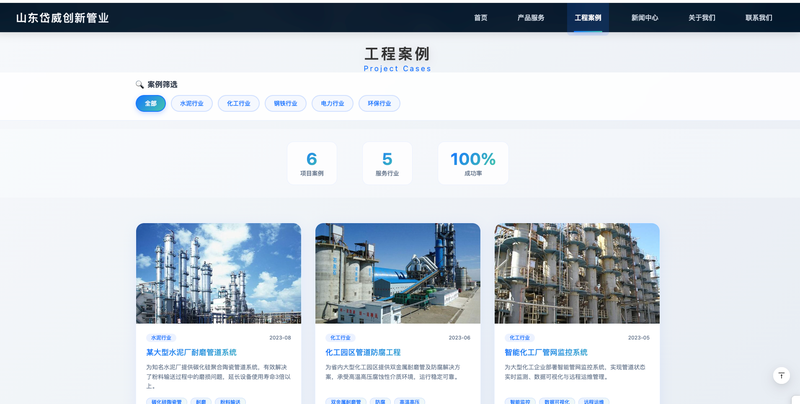Click the 化工行业 badge on 管道防腐工程 card
This screenshot has width=800, height=404.
[x=340, y=338]
